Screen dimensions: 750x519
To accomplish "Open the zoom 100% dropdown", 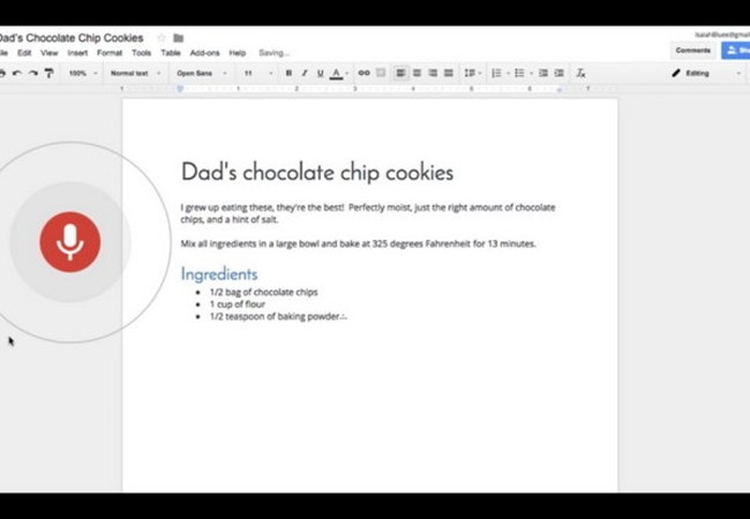I will (81, 73).
